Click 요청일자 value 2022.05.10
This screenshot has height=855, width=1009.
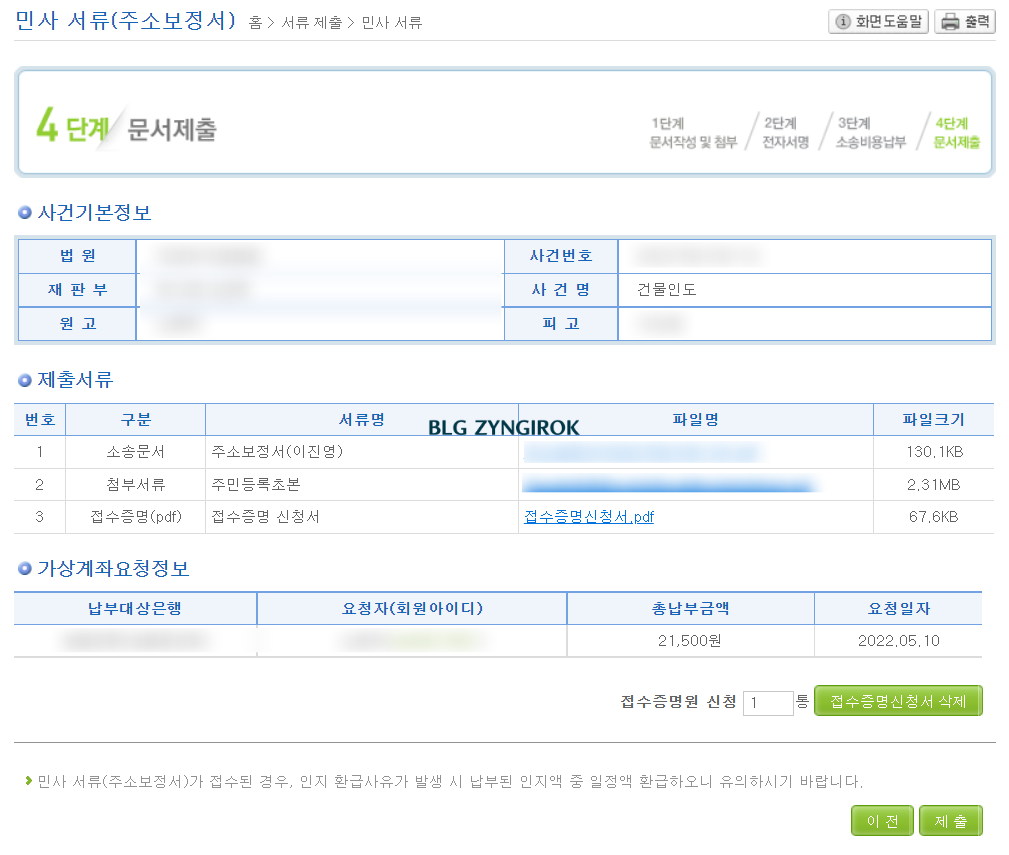[x=898, y=641]
